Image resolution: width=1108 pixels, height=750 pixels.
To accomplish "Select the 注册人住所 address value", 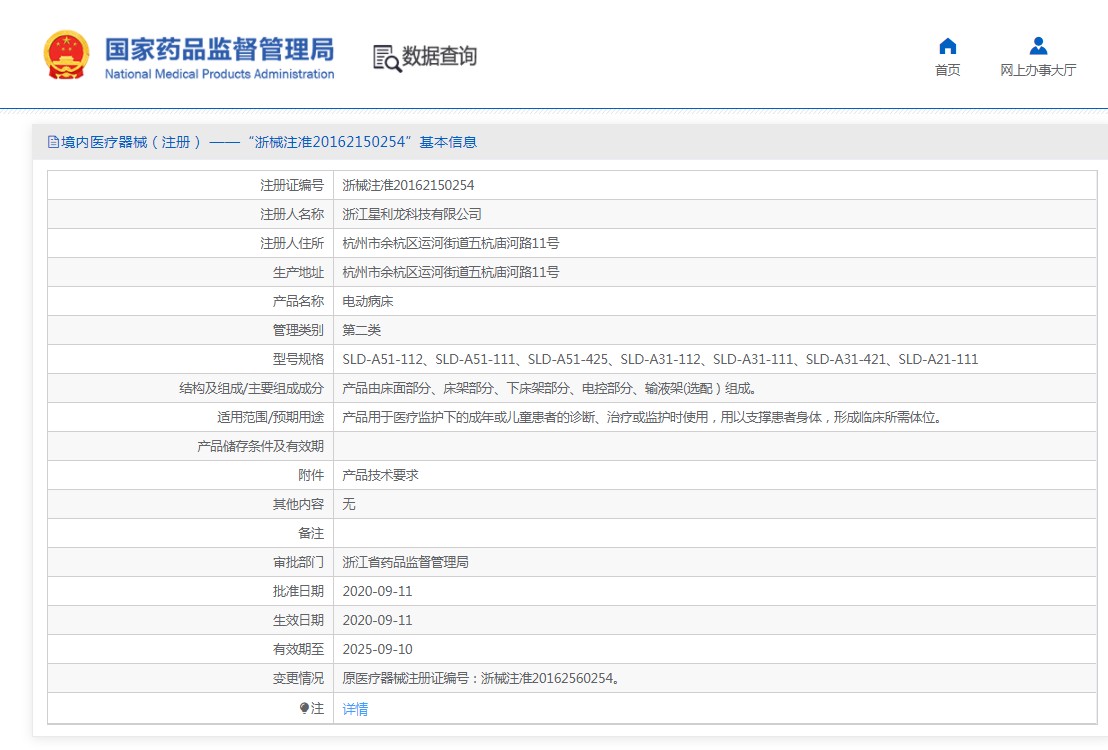I will (x=451, y=243).
